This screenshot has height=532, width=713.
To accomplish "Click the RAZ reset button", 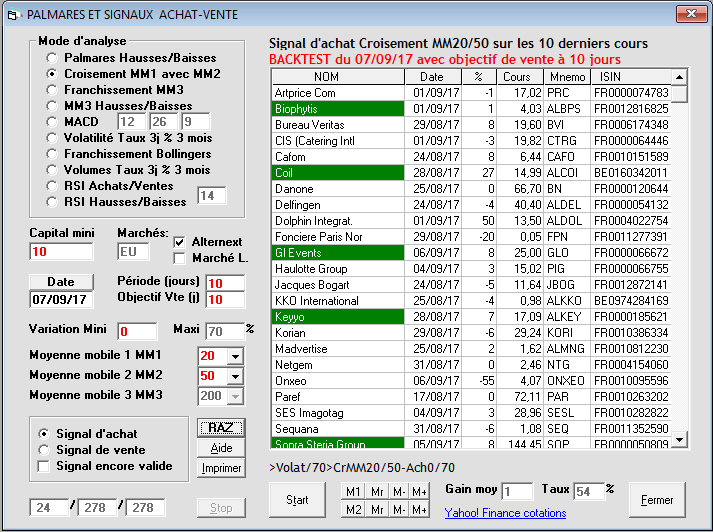I will pos(221,428).
